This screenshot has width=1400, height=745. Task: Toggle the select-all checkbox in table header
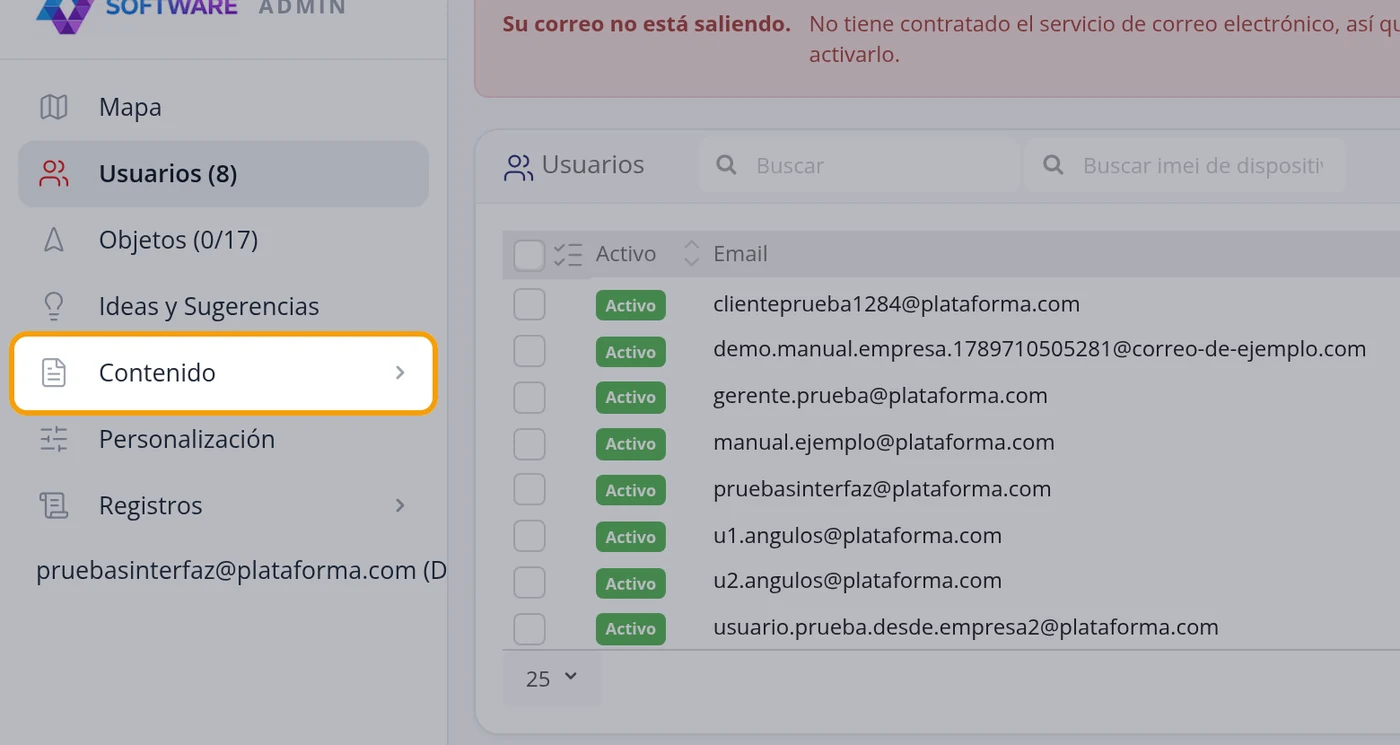529,255
